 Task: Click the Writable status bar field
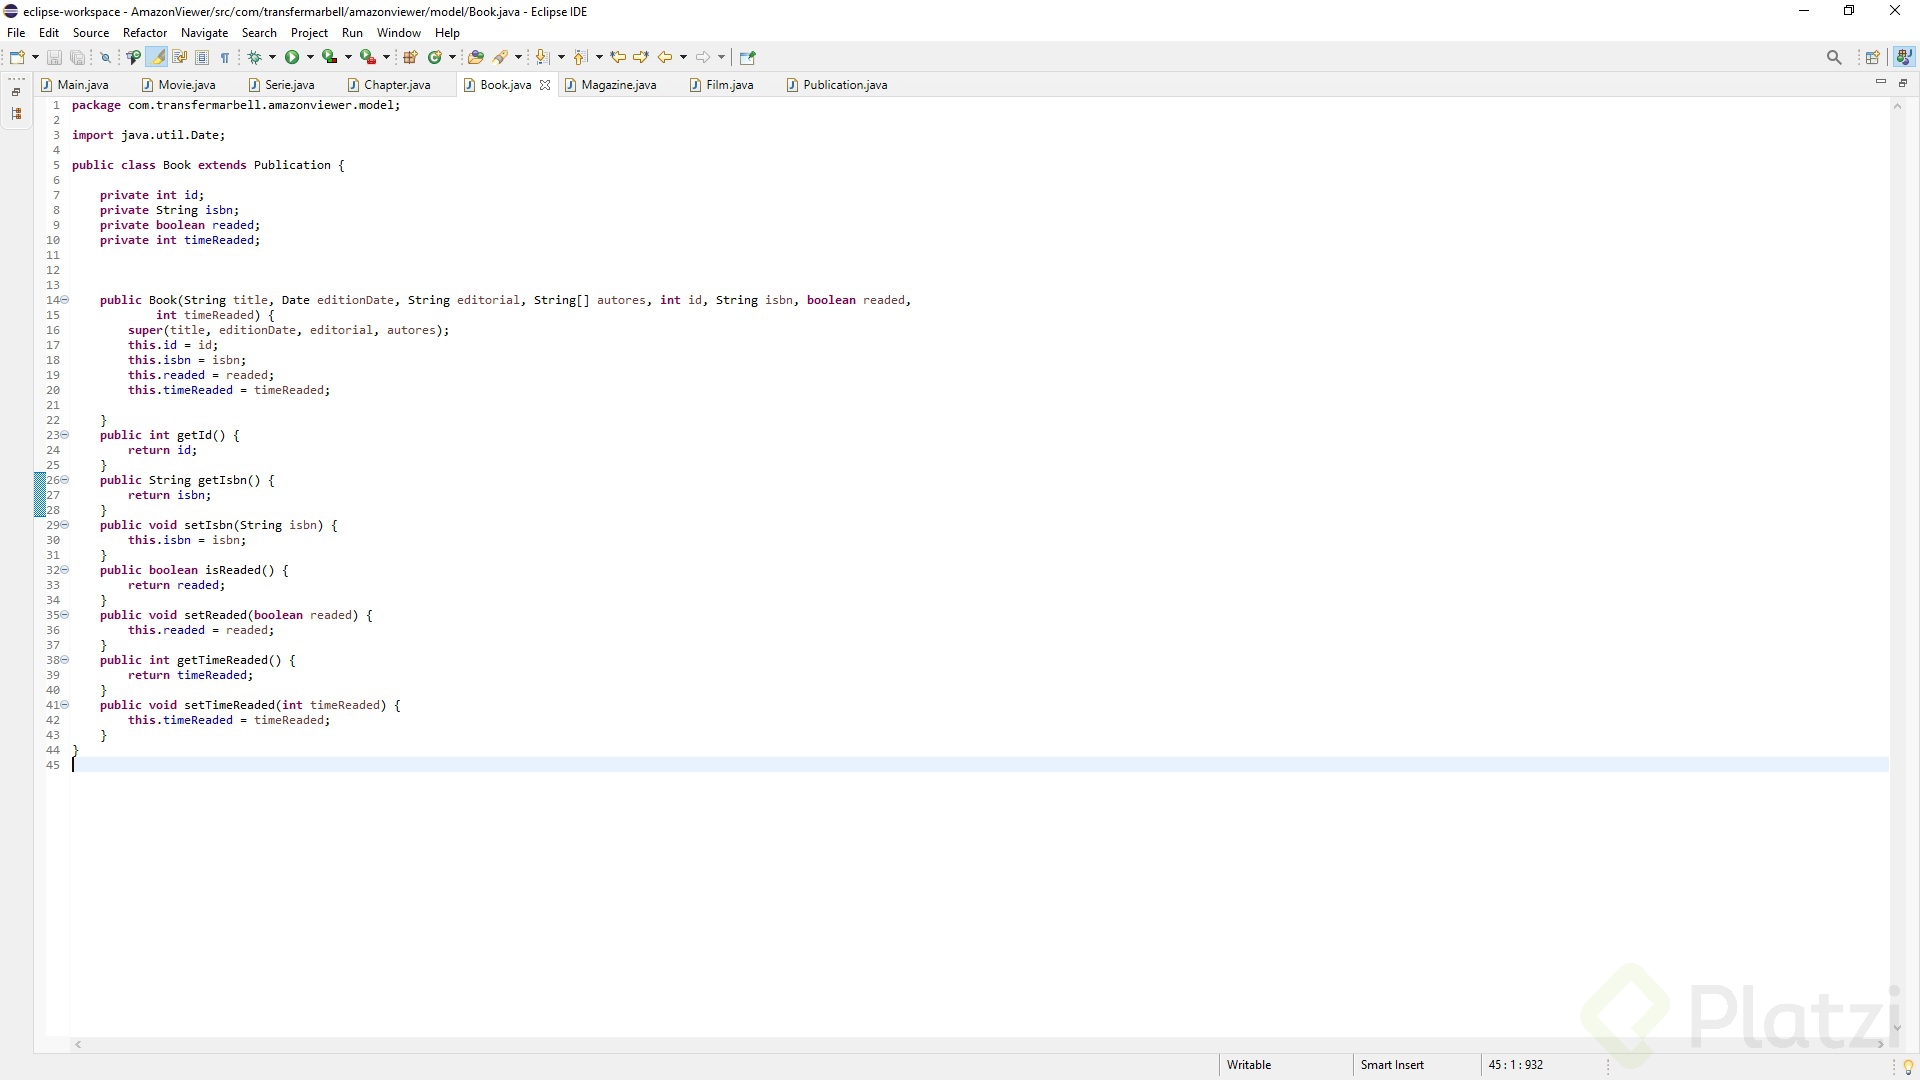(1248, 1065)
